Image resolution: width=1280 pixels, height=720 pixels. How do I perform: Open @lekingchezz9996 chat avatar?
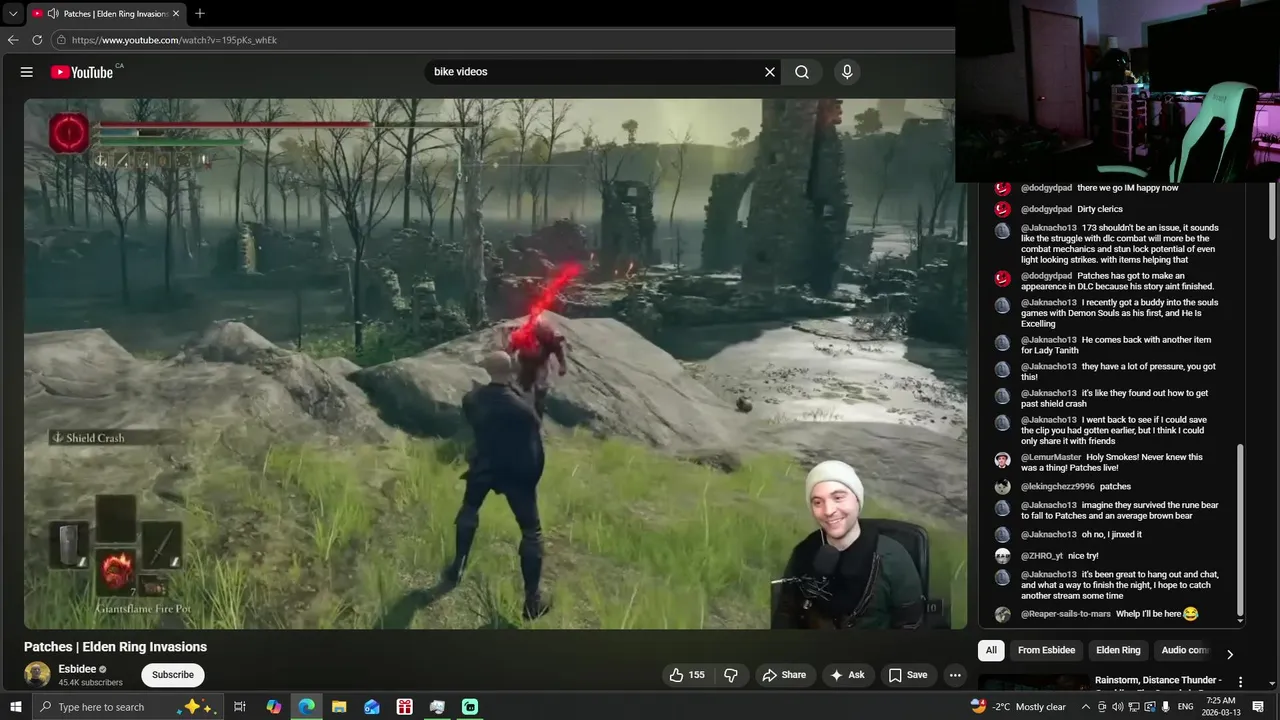tap(1002, 487)
